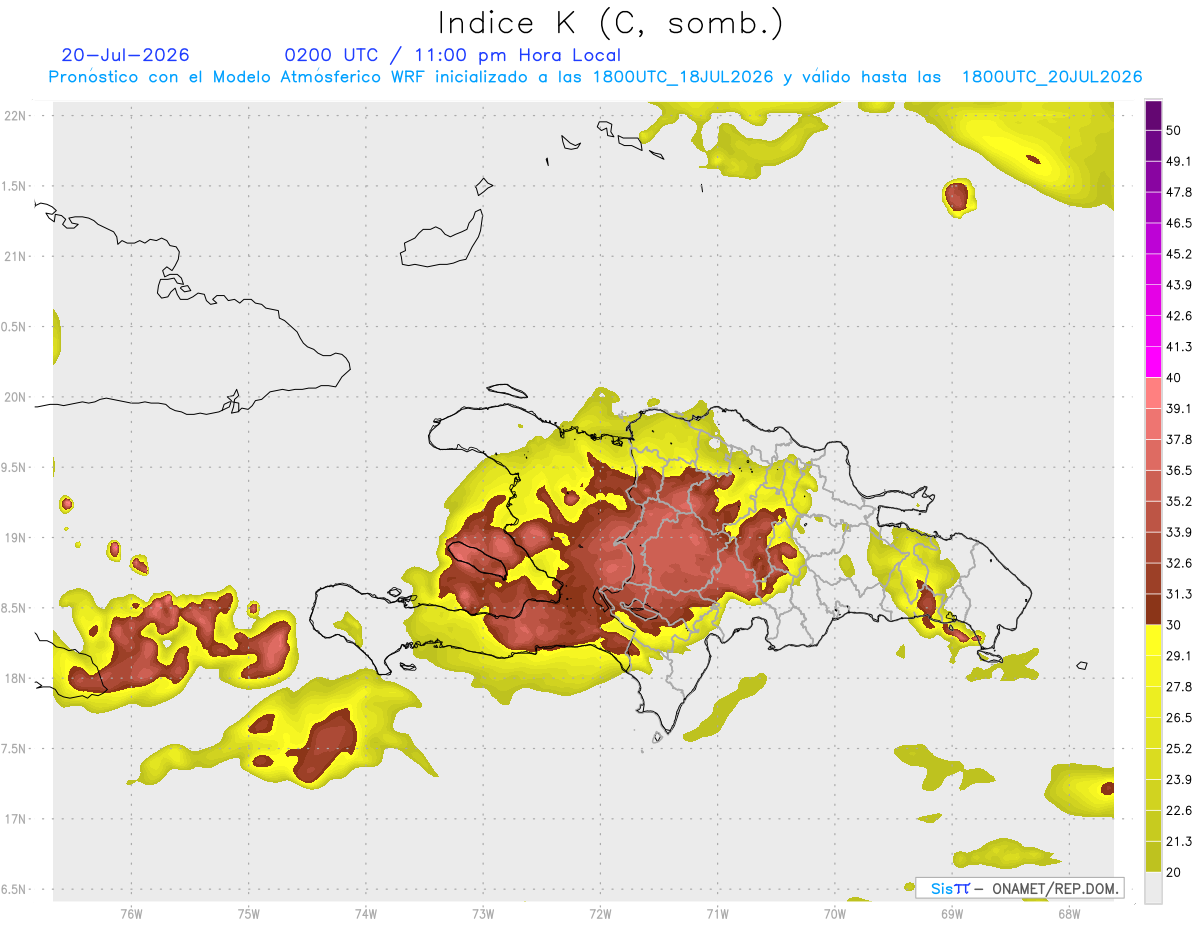Click the "Indice K (C, somb.)" chart title
Image resolution: width=1200 pixels, height=927 pixels.
pos(611,23)
